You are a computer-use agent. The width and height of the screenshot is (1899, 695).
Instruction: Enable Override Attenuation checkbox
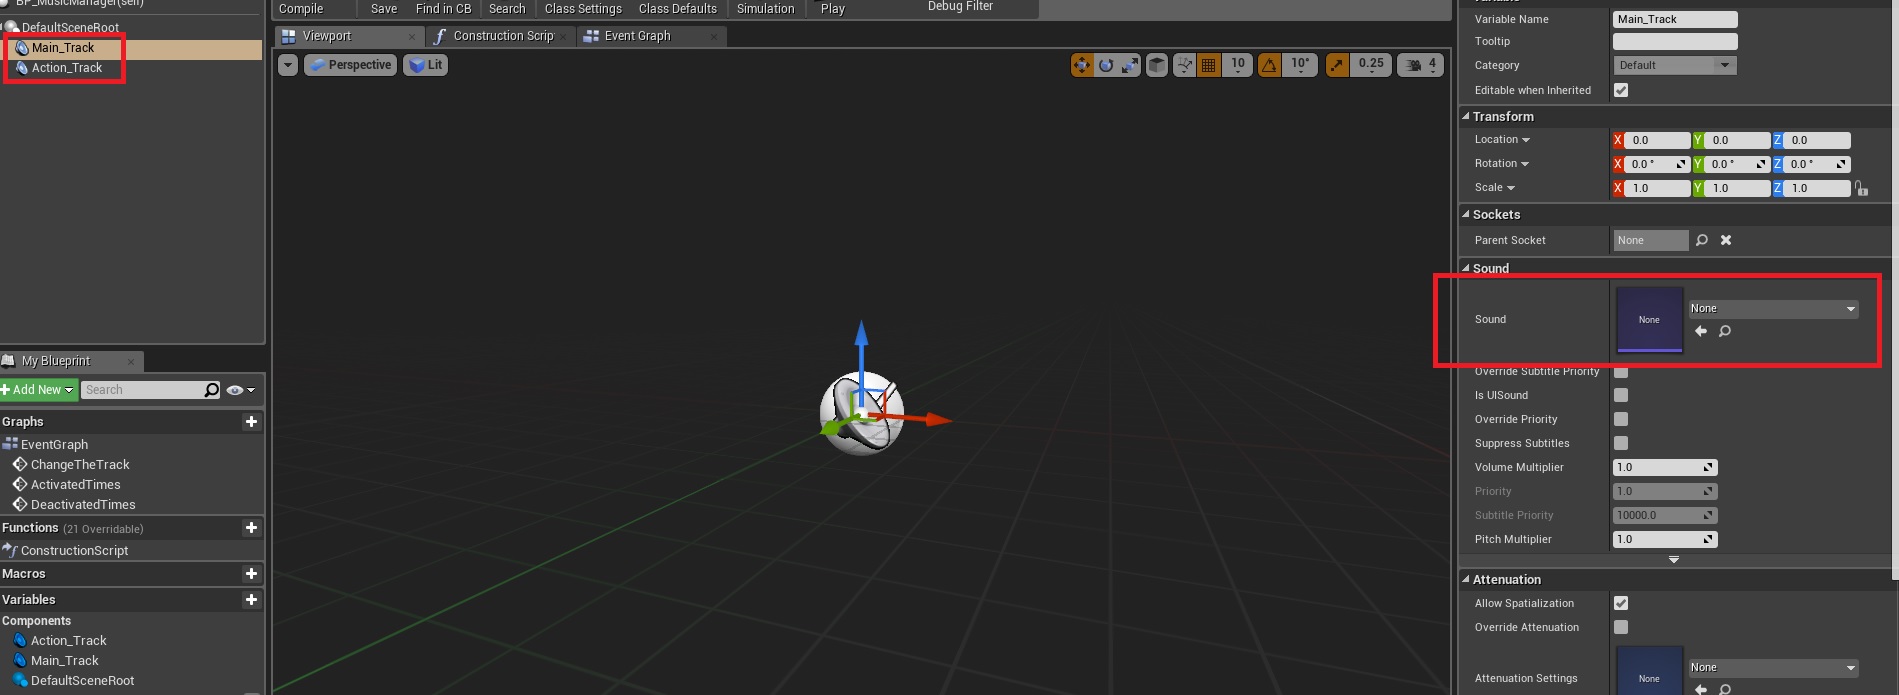(x=1621, y=627)
